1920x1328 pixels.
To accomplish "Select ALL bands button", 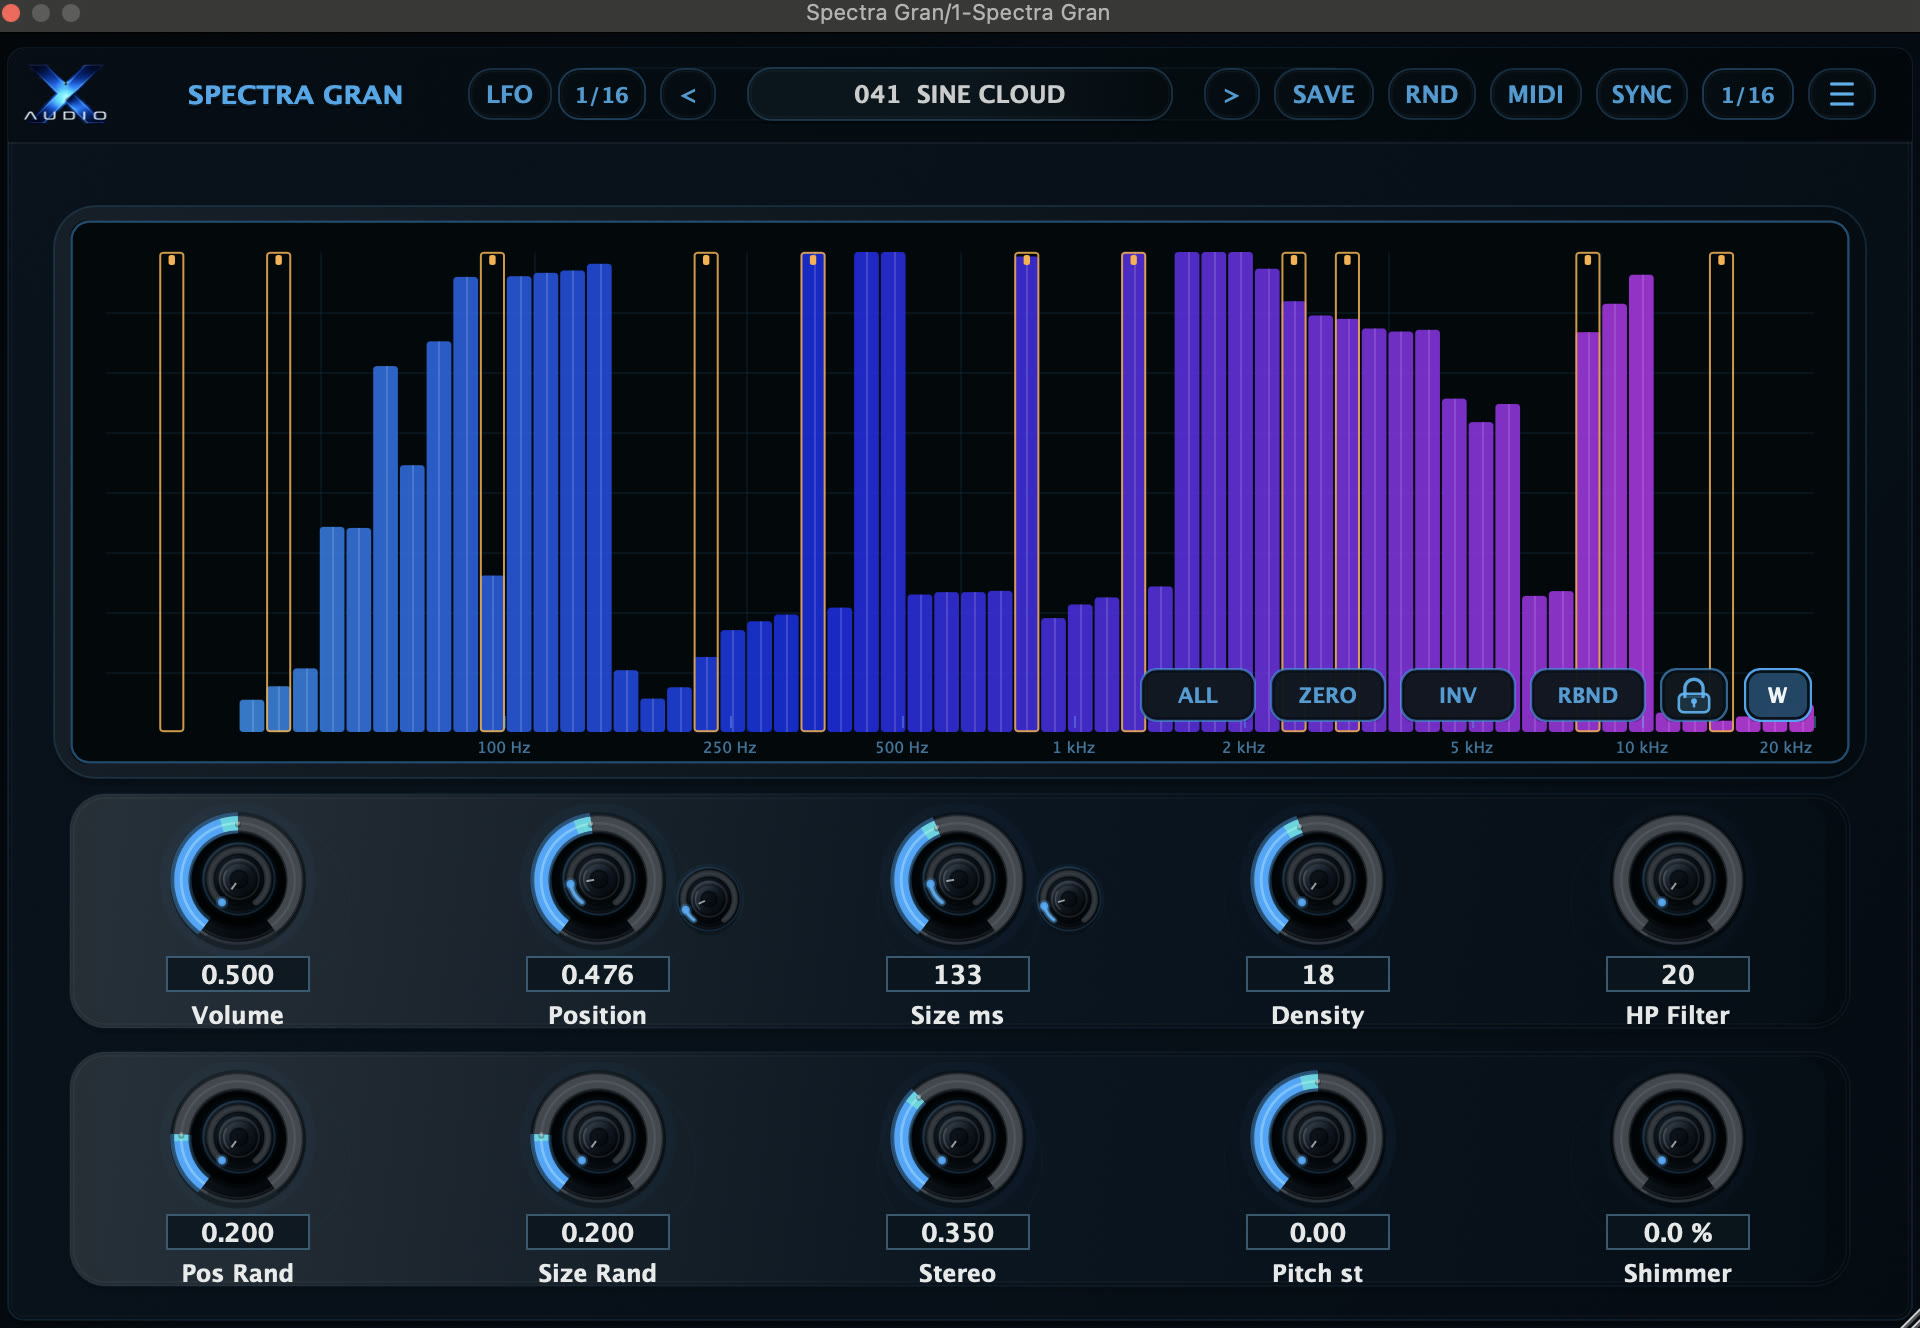I will [1197, 695].
